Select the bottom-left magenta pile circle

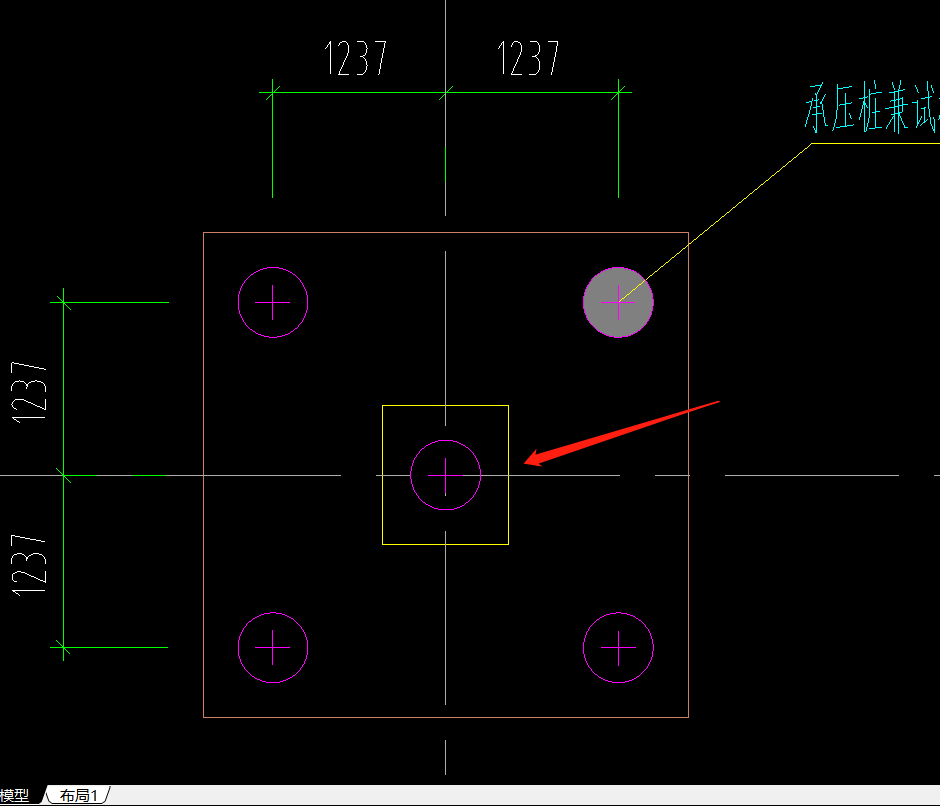click(x=273, y=648)
